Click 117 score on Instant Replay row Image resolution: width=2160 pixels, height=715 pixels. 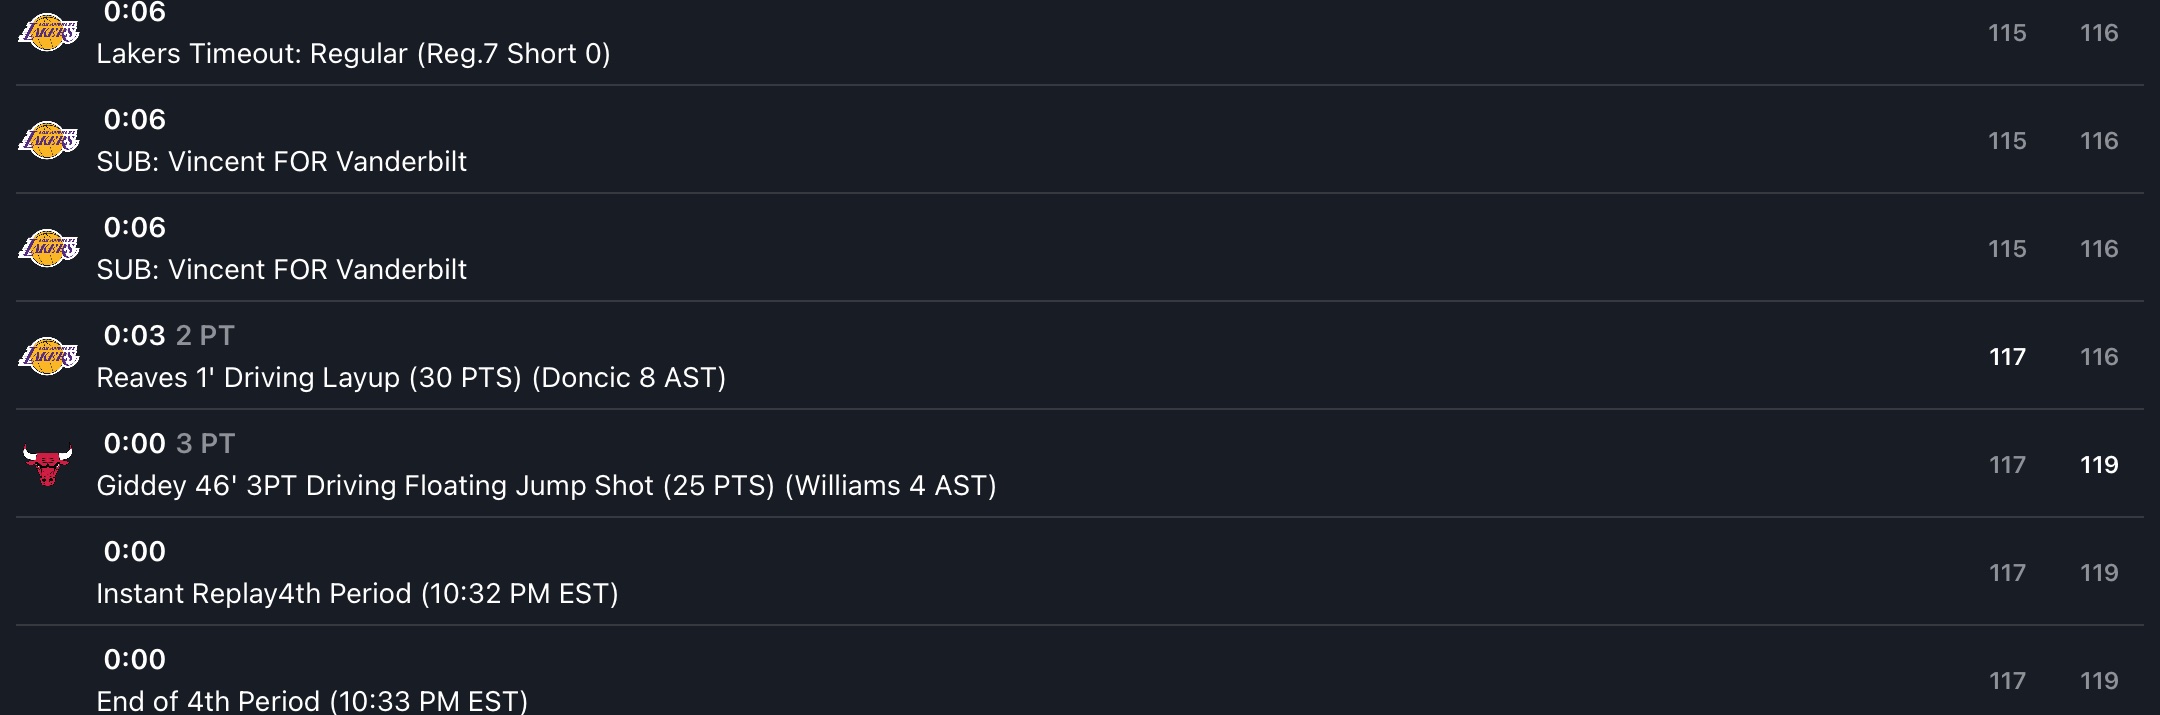tap(2007, 573)
